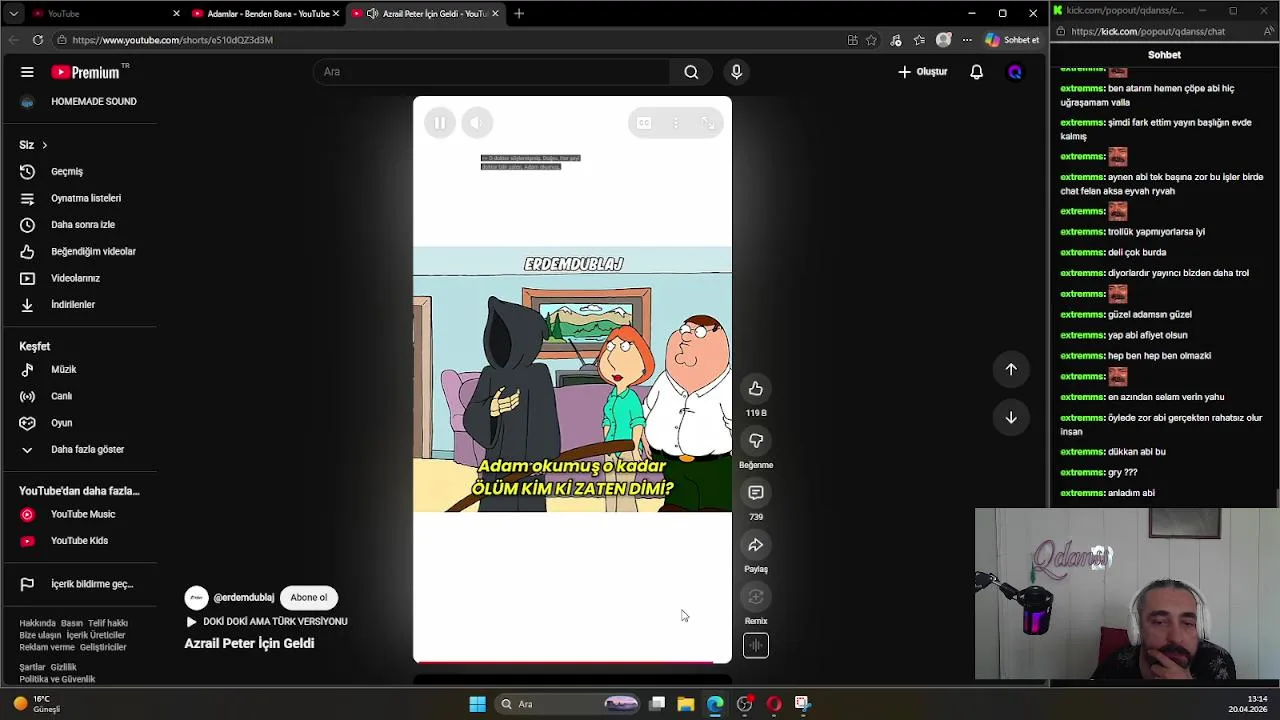Open the account avatar menu

1015,72
